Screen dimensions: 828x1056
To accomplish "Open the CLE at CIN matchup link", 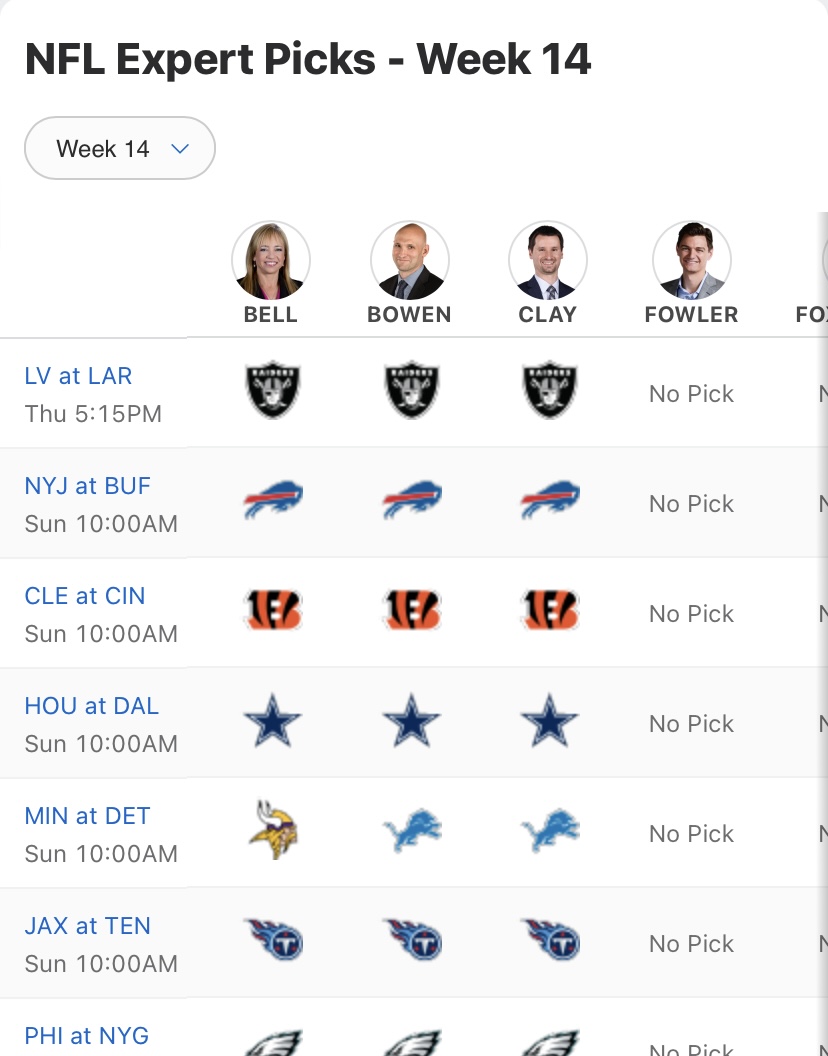I will tap(85, 596).
